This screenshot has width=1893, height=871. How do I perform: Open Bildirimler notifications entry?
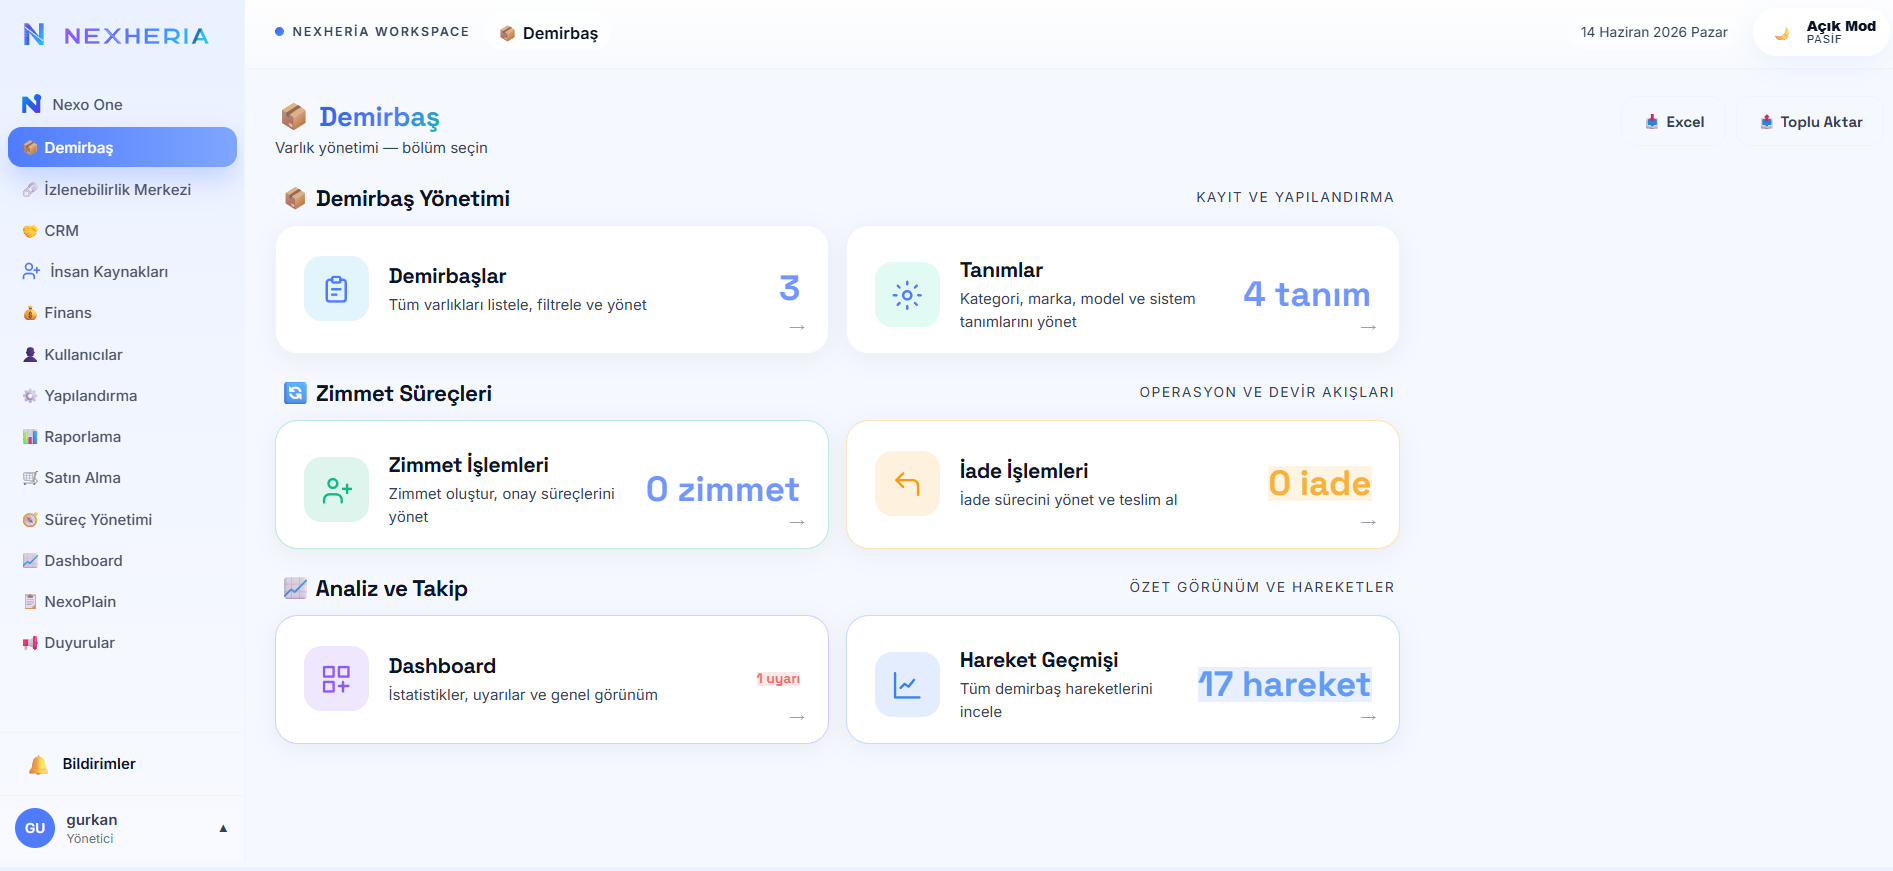tap(122, 765)
